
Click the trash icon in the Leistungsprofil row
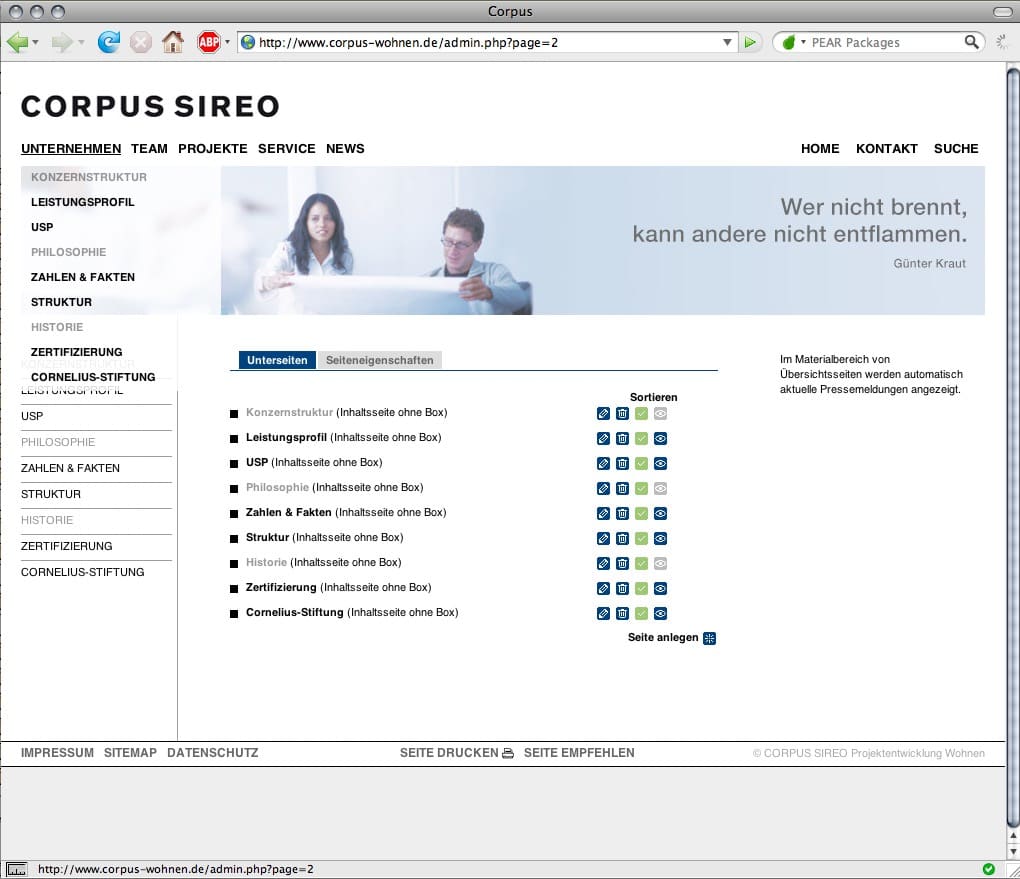click(623, 439)
